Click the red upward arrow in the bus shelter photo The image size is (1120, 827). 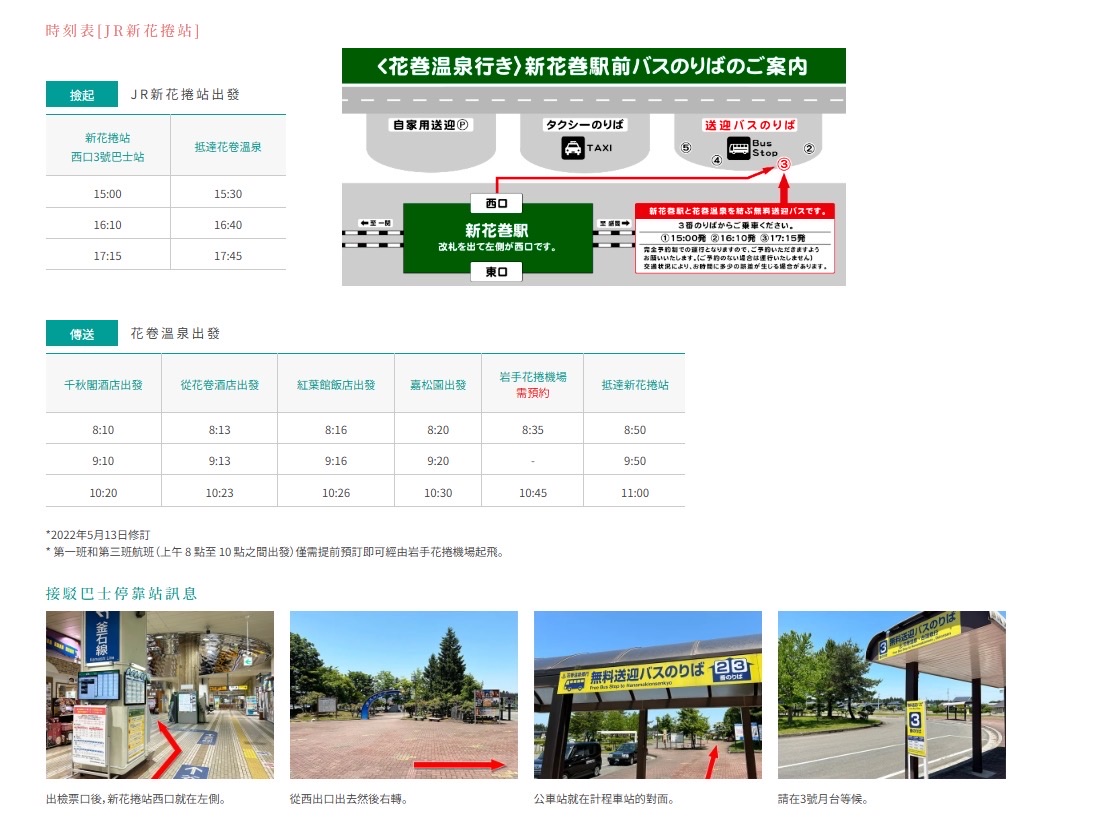point(711,762)
